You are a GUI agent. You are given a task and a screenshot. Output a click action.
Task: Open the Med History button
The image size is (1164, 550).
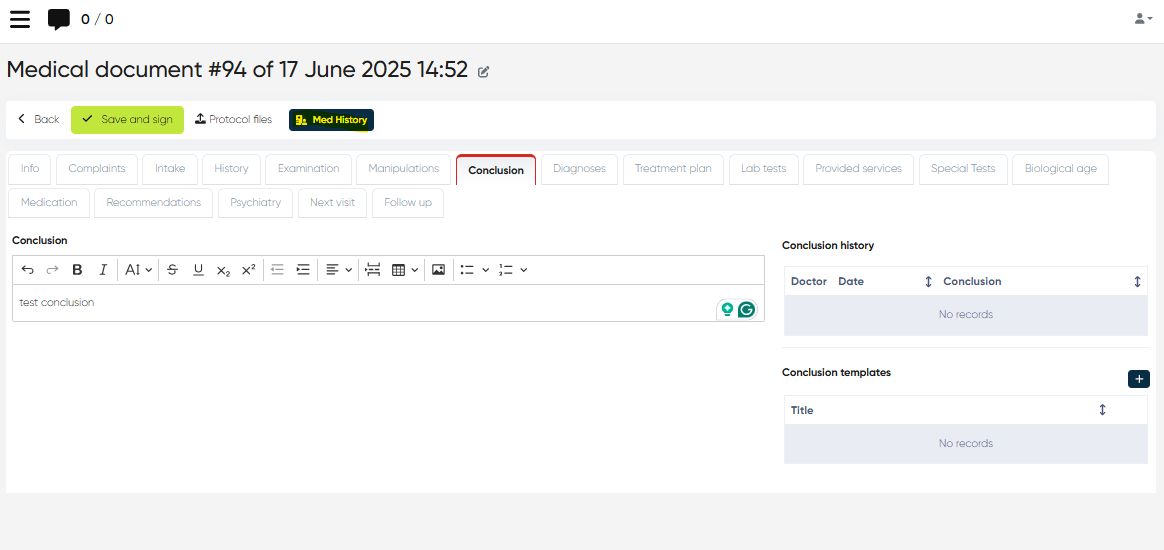point(331,120)
